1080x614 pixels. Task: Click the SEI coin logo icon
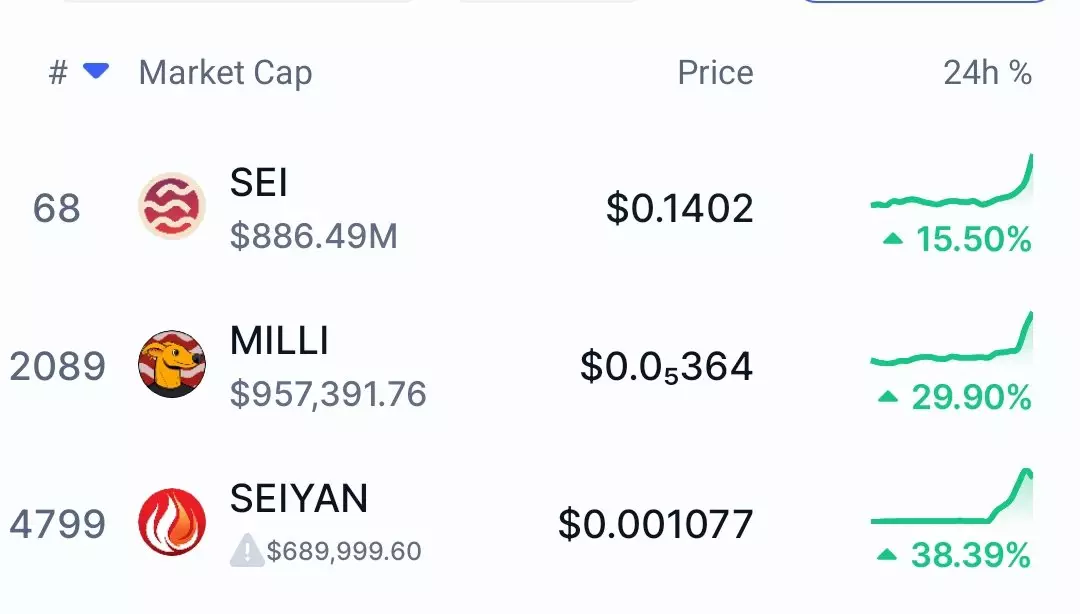click(171, 207)
